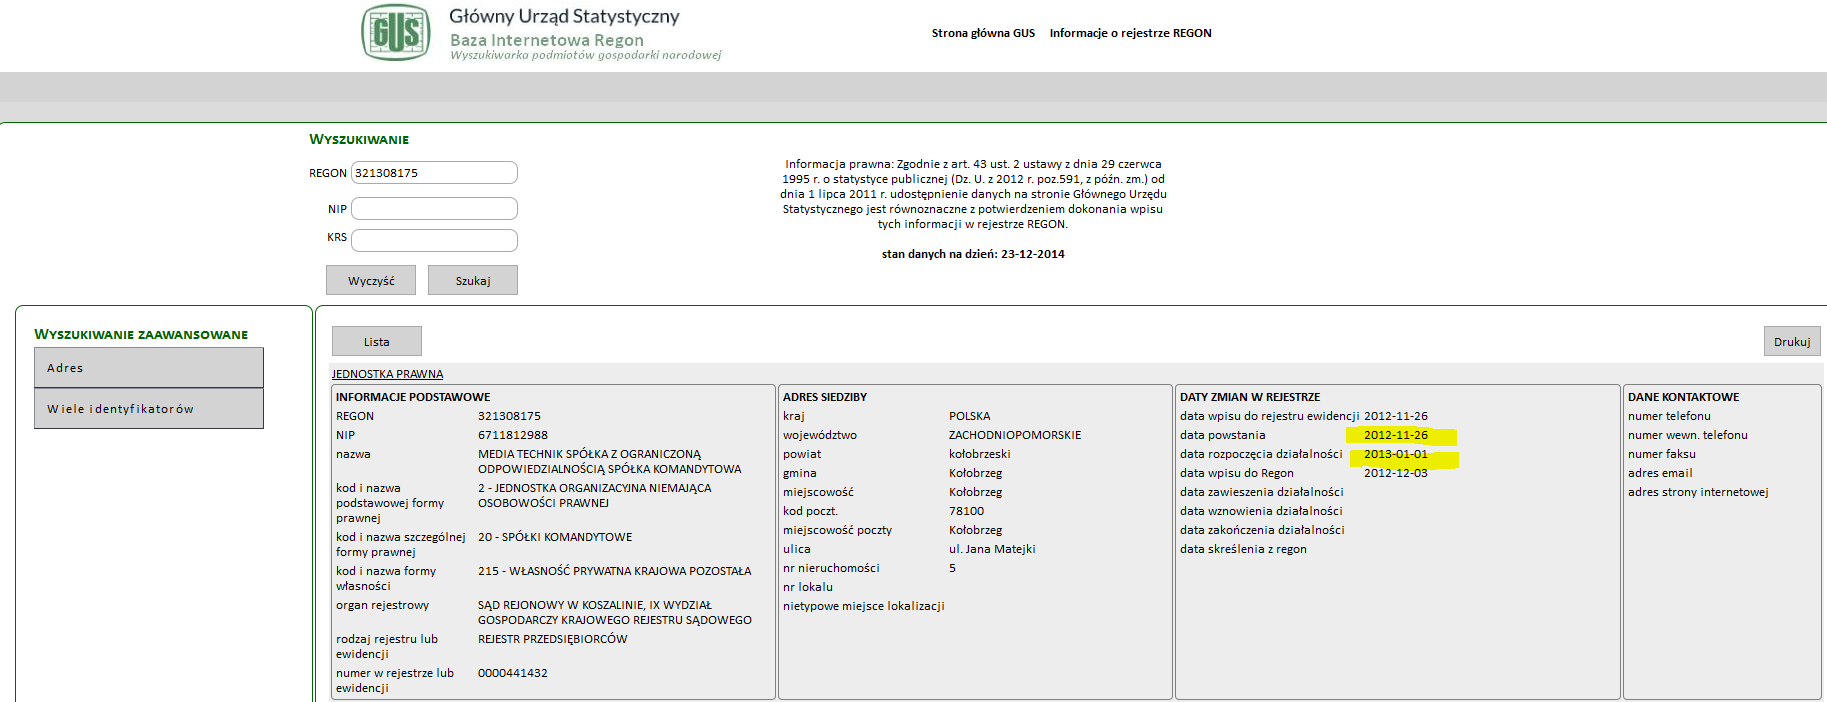
Task: Select postal code 78100
Action: (966, 511)
